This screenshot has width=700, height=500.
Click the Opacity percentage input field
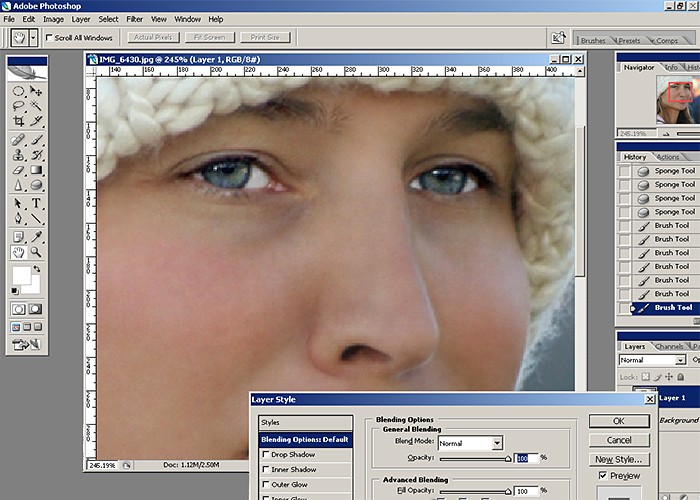tap(526, 458)
